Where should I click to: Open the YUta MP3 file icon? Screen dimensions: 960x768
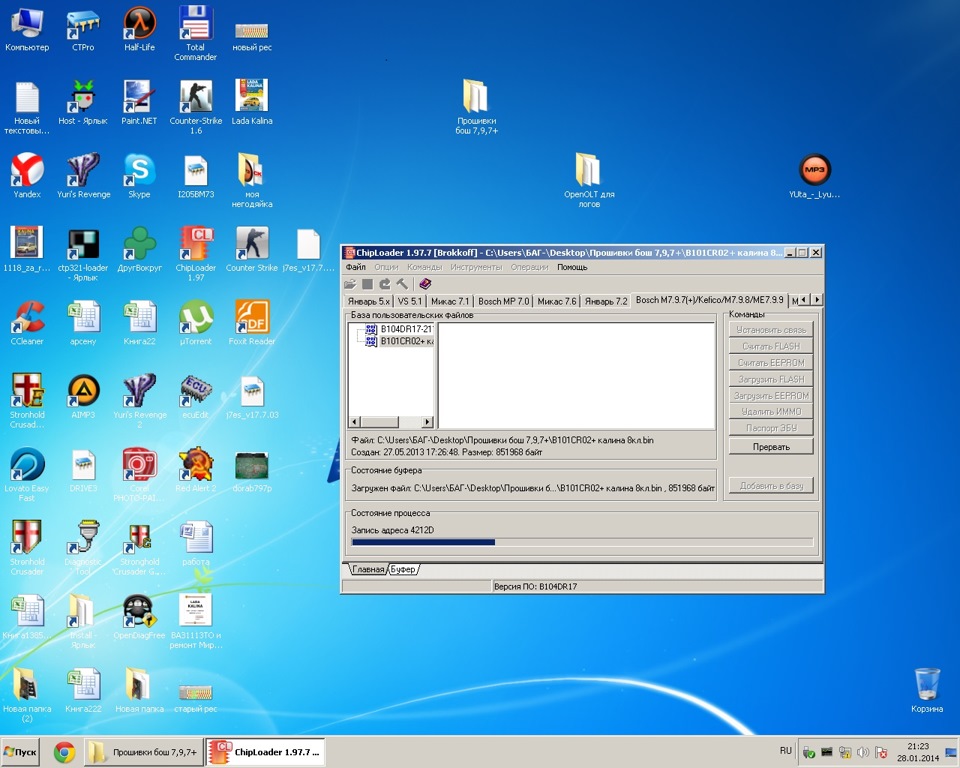point(814,175)
